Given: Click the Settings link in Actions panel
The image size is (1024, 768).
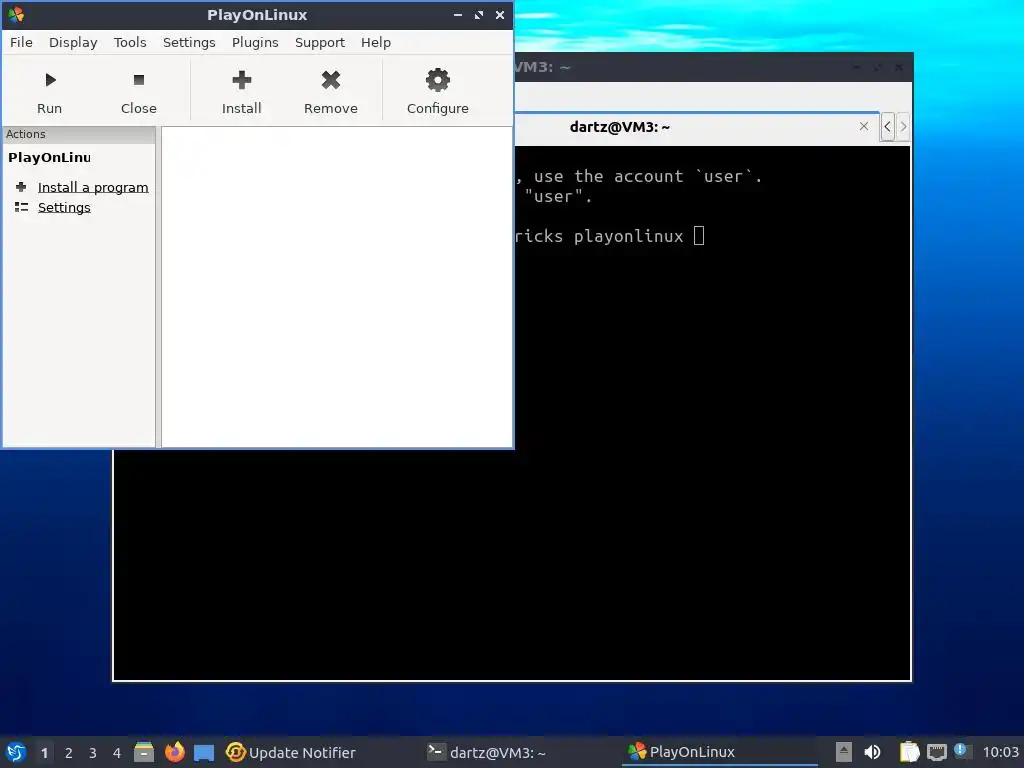Looking at the screenshot, I should click(x=64, y=207).
